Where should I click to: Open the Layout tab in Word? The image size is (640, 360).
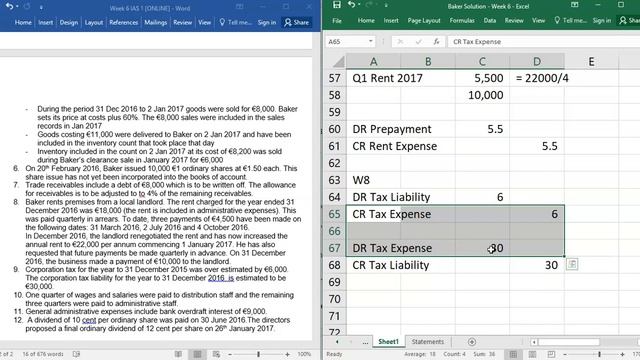pos(94,22)
